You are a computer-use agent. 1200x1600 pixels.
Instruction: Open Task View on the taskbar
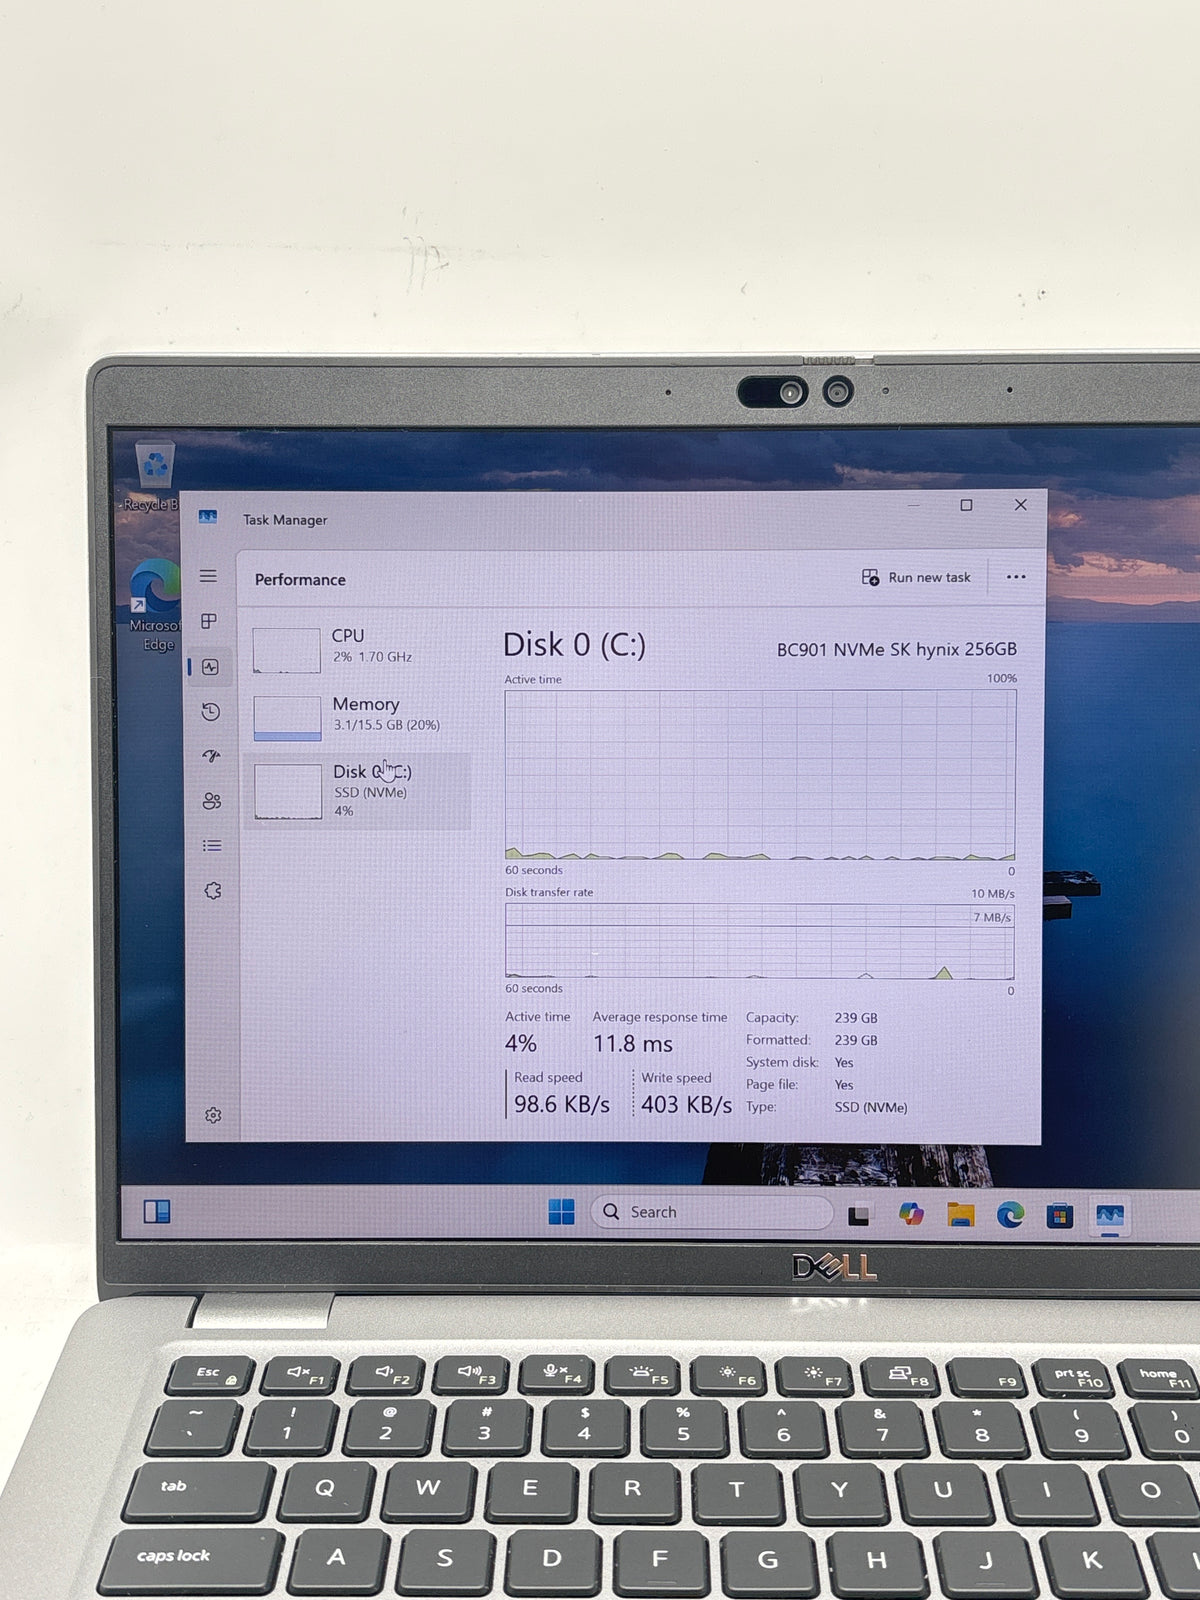(859, 1215)
